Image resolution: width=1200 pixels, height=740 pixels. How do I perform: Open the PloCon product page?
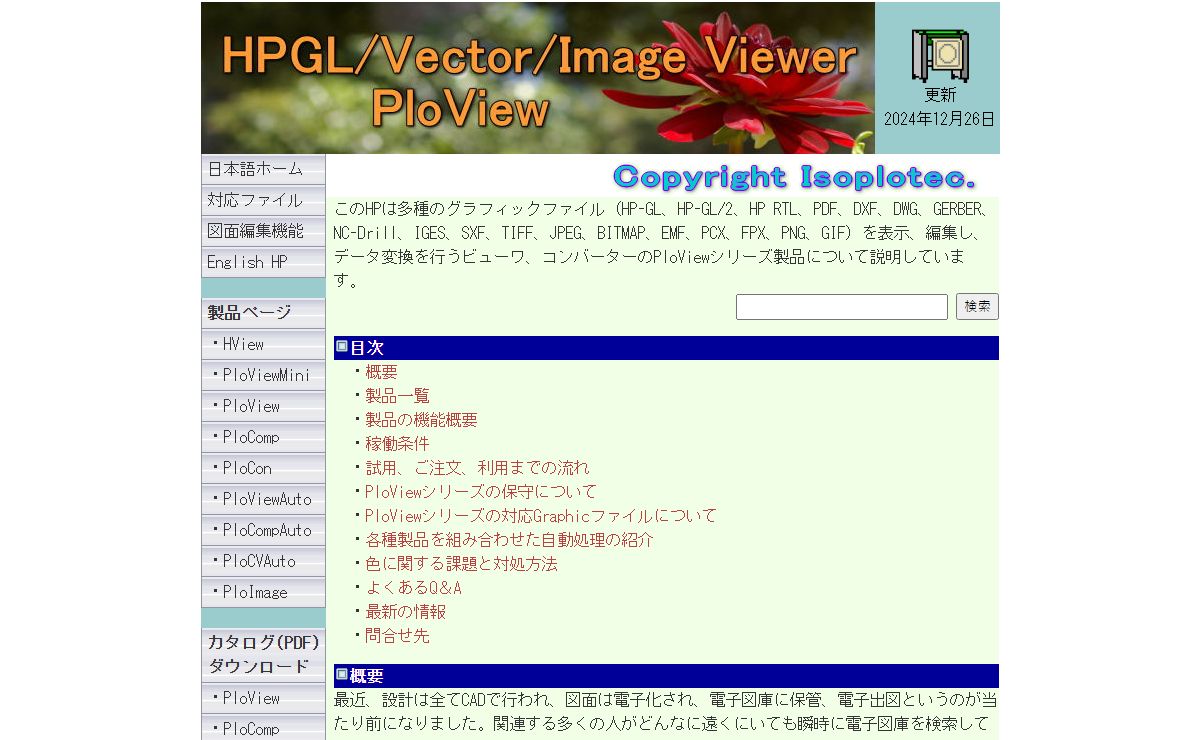pyautogui.click(x=263, y=468)
